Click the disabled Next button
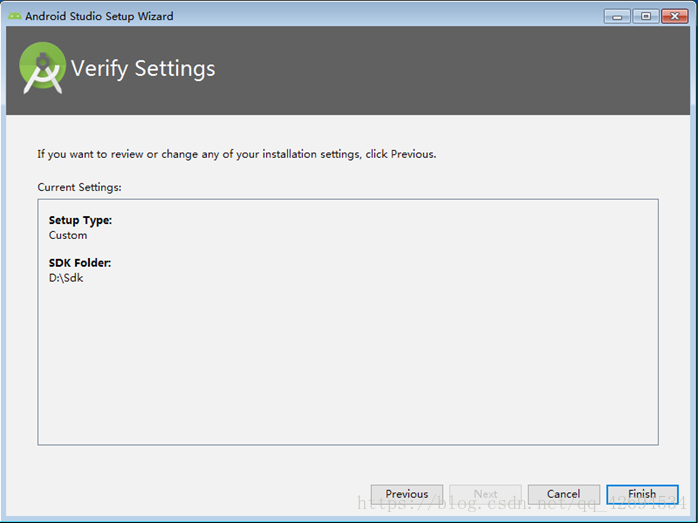This screenshot has height=523, width=698. coord(485,494)
